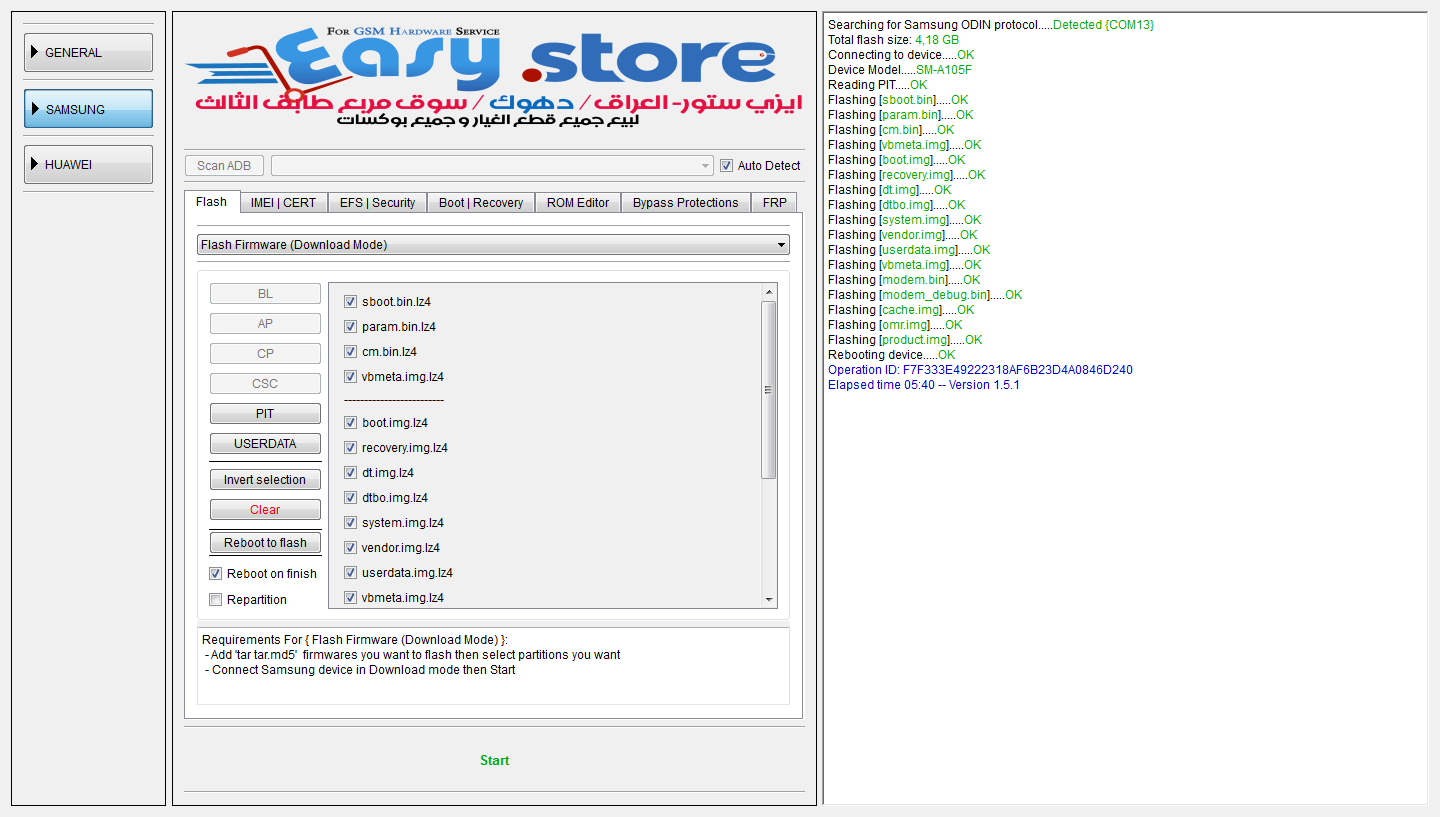Uncheck vendor.img.lz4 partition

click(350, 548)
